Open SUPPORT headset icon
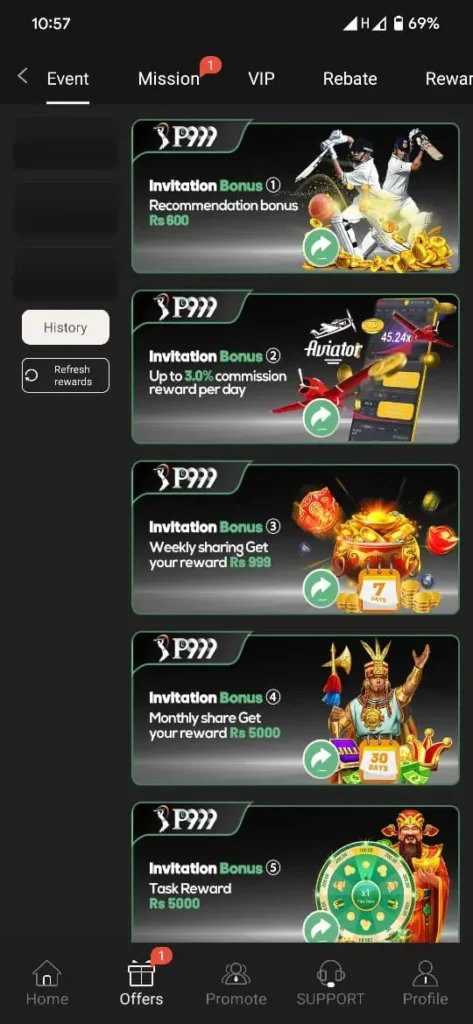Screen dimensions: 473x1024 tap(331, 973)
